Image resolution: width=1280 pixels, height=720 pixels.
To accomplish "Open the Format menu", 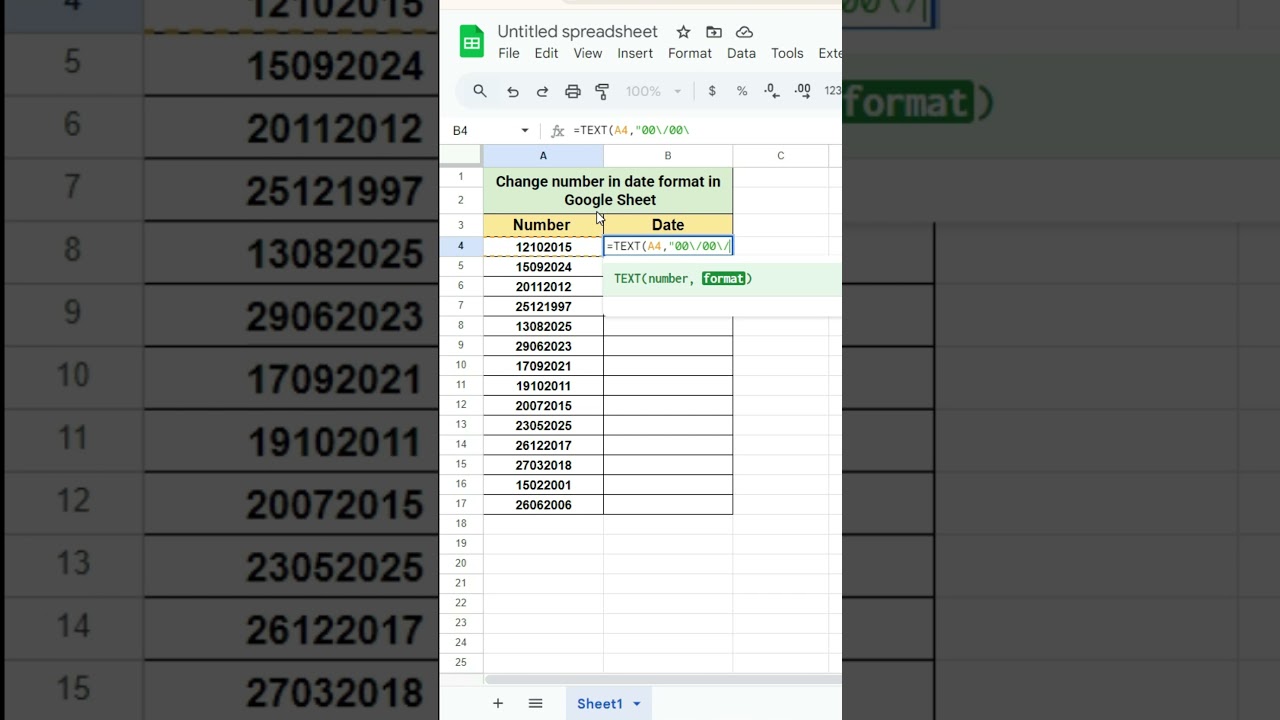I will [x=690, y=53].
